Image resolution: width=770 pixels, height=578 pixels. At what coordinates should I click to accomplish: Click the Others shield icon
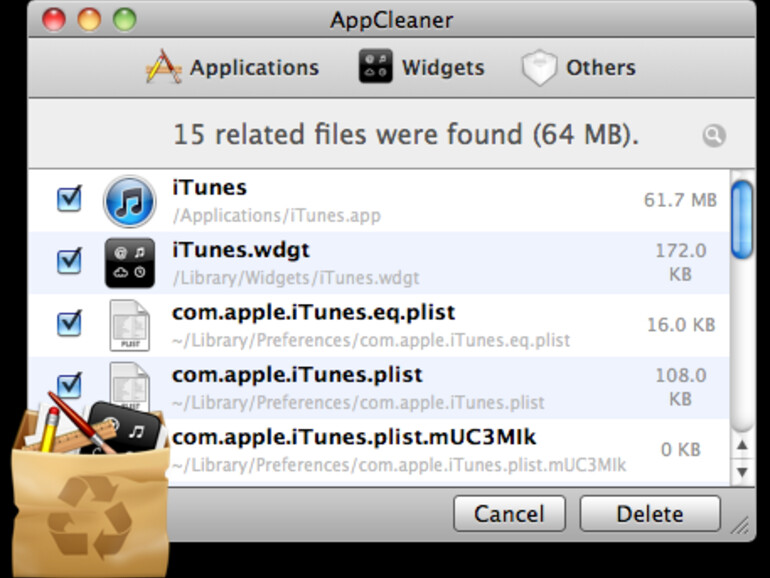click(x=538, y=68)
